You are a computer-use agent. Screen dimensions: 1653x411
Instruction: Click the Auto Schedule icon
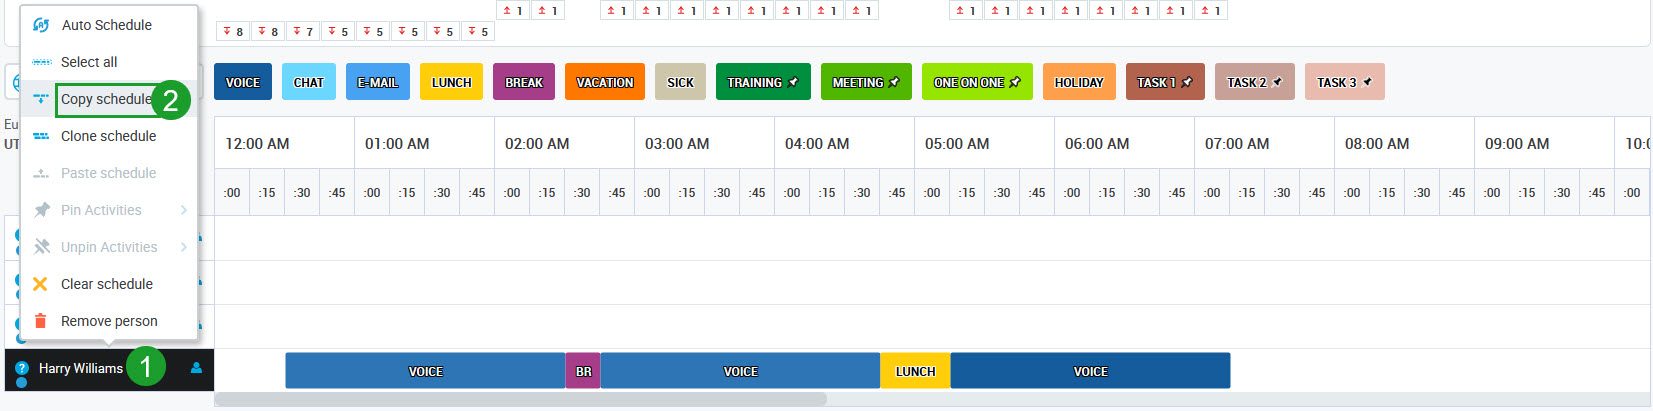click(41, 25)
